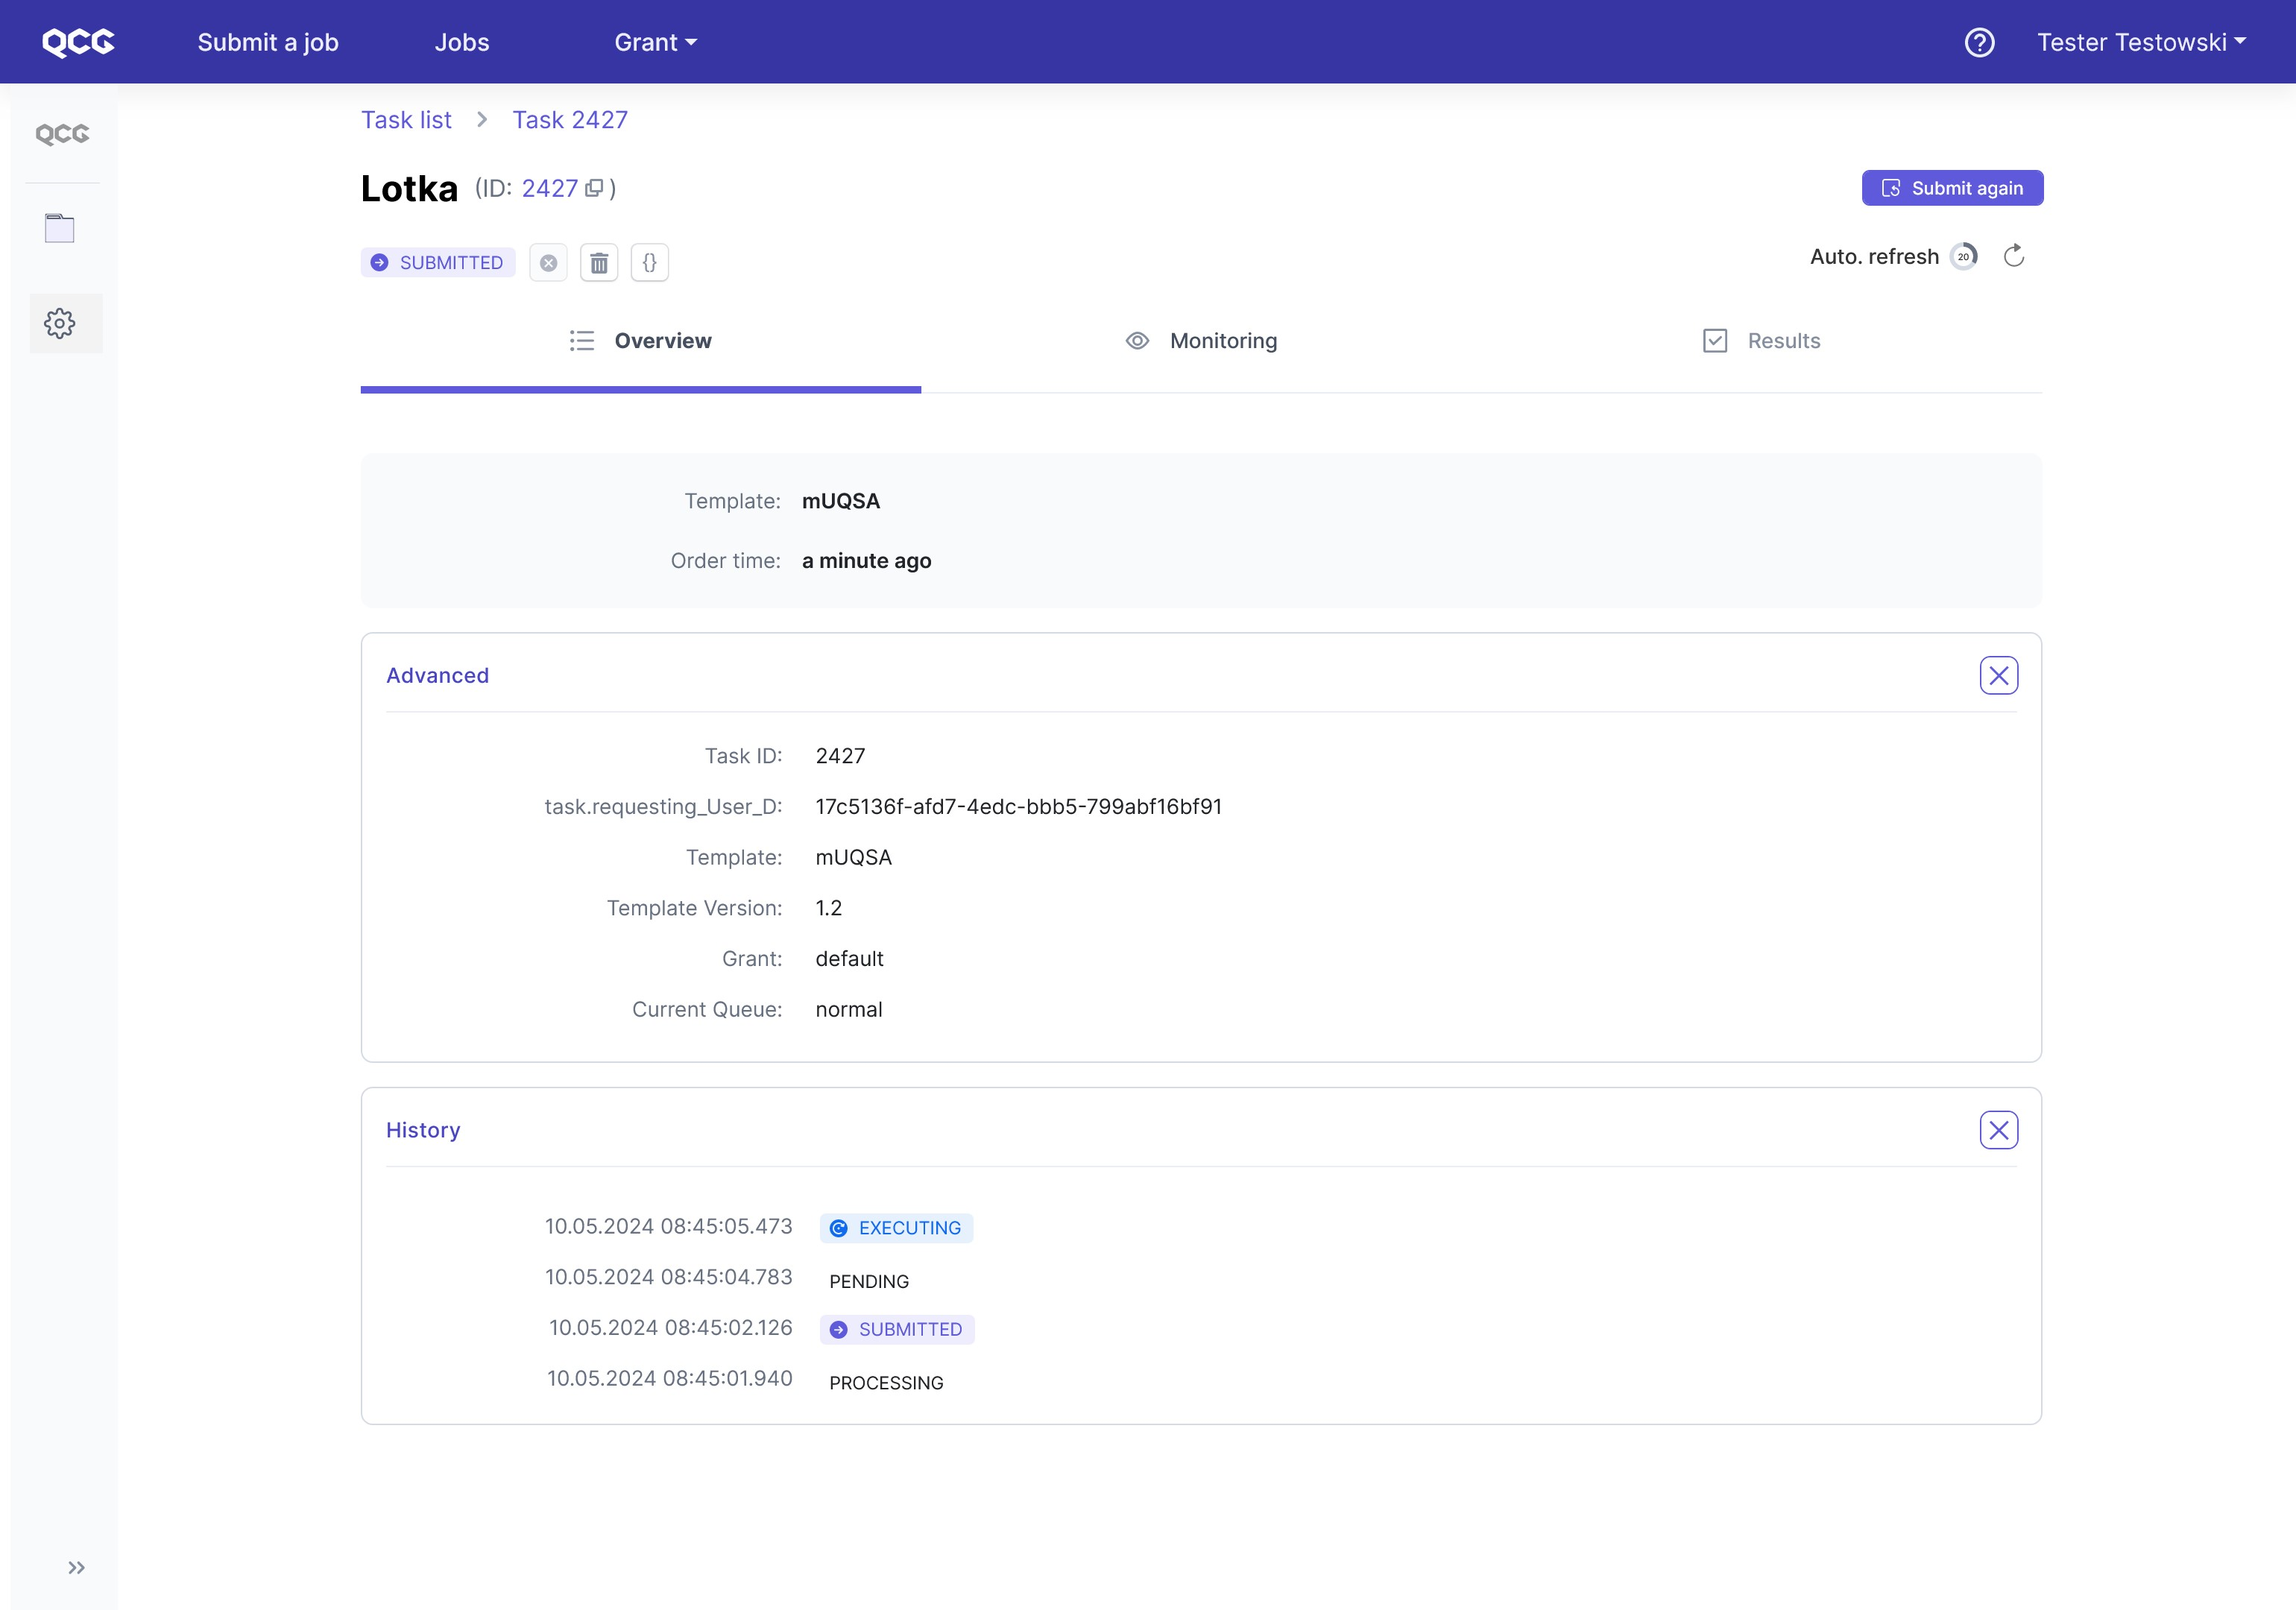Click timestamp 10.05.2024 08:45:05.473
2296x1610 pixels.
668,1227
